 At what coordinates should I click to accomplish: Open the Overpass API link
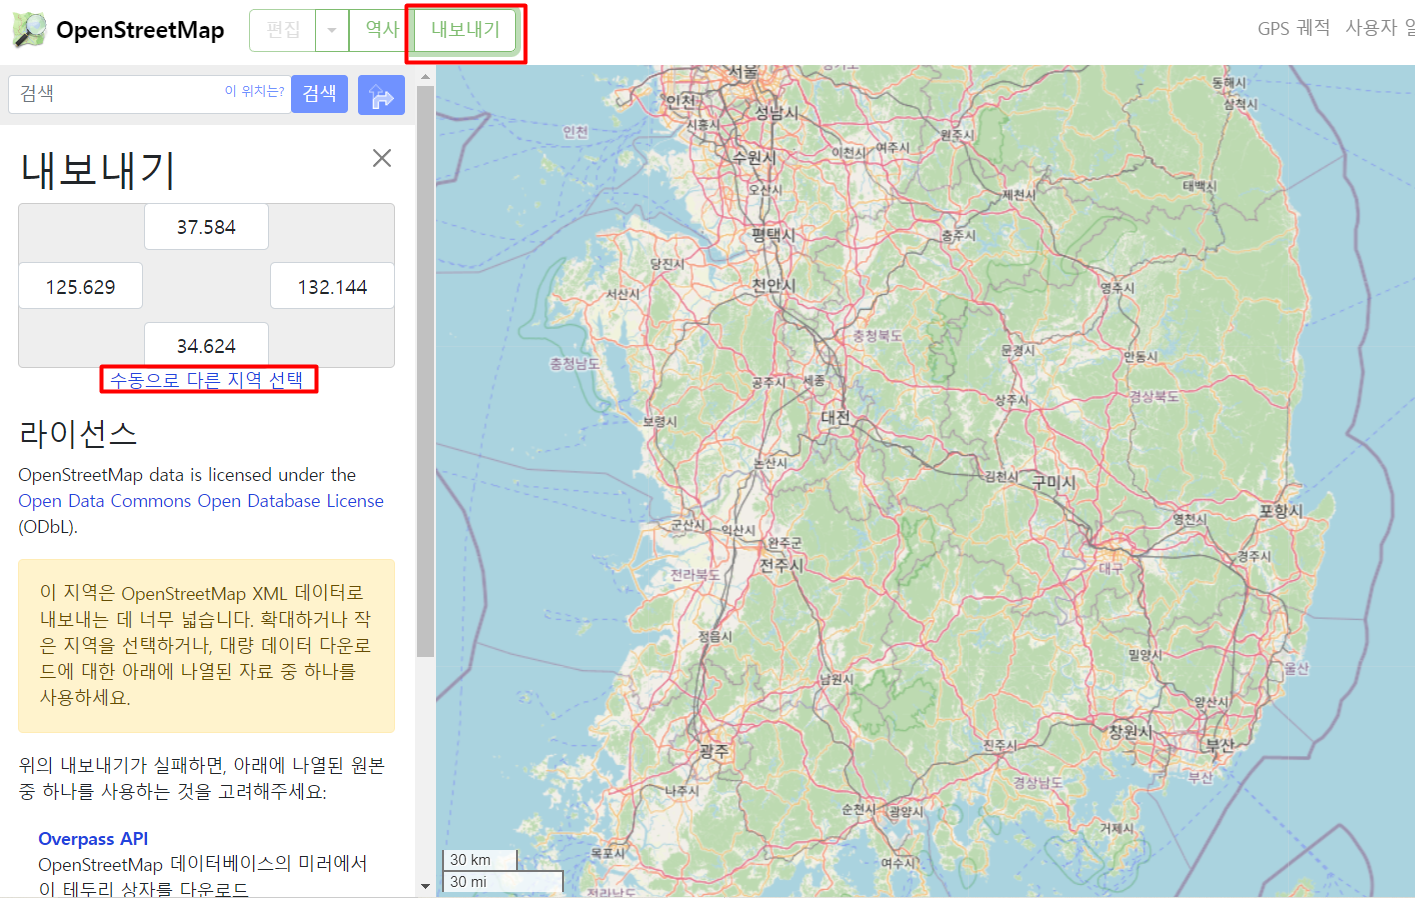[x=93, y=839]
